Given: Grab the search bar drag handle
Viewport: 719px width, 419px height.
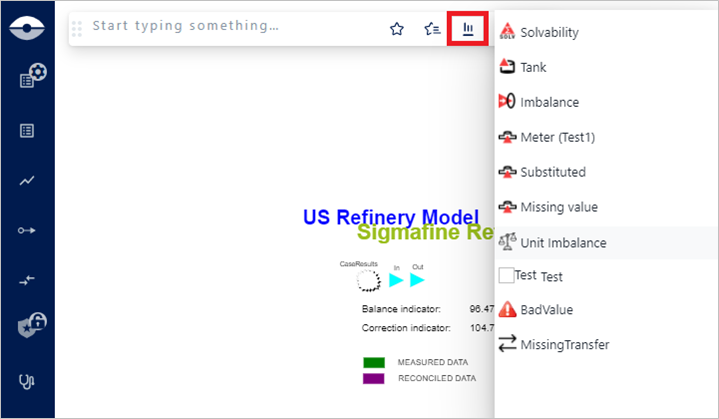Looking at the screenshot, I should pos(79,28).
